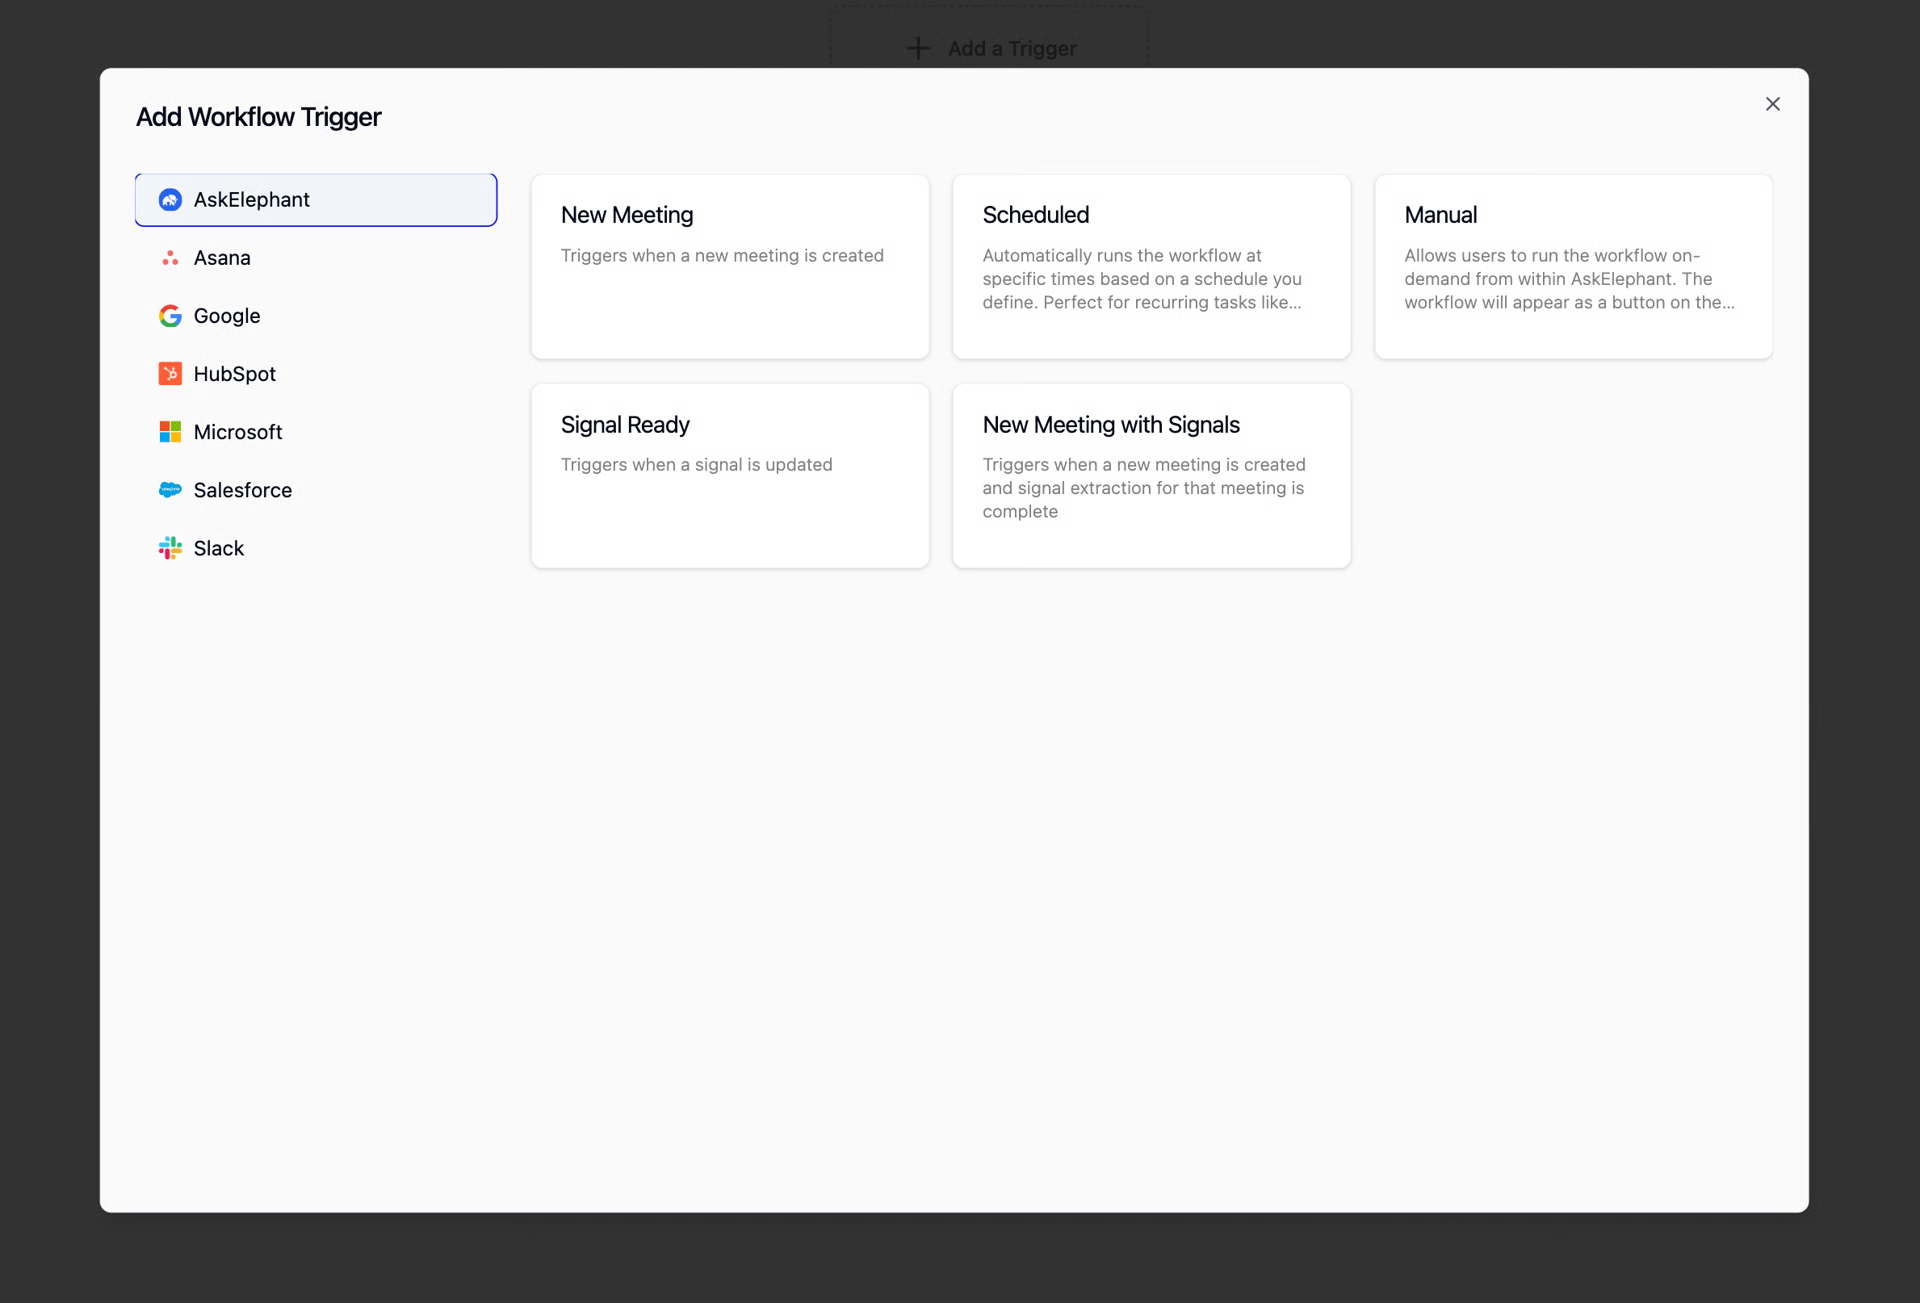The width and height of the screenshot is (1920, 1303).
Task: Click the Microsoft four-square logo icon
Action: pyautogui.click(x=170, y=432)
